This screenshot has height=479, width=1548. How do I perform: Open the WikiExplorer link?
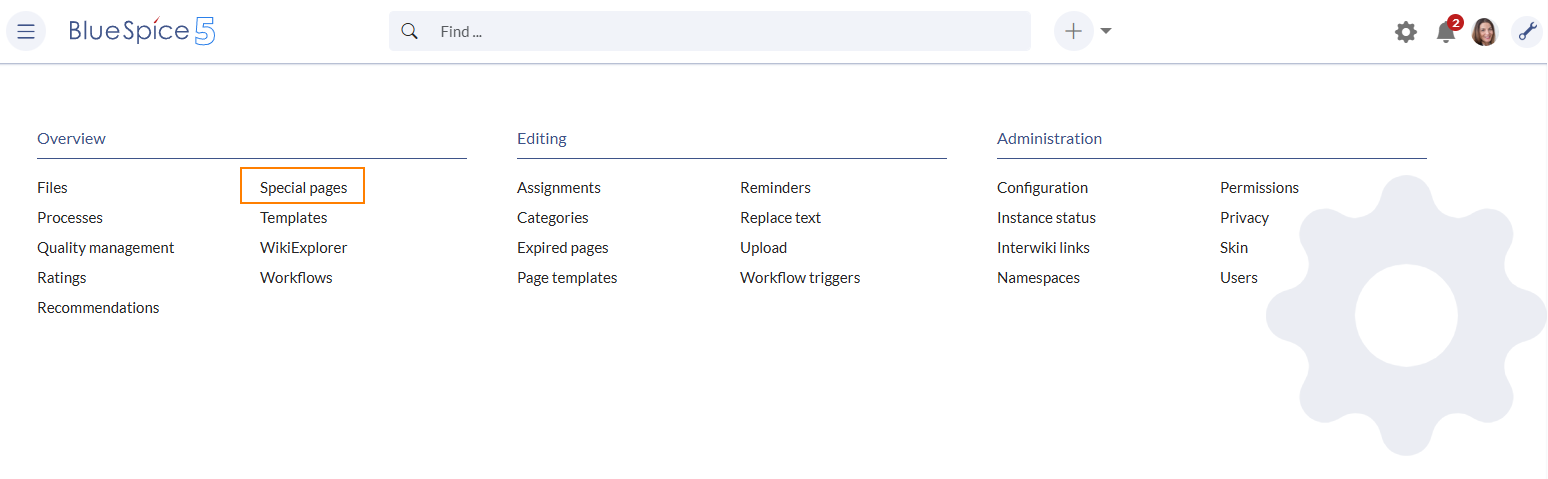tap(304, 247)
